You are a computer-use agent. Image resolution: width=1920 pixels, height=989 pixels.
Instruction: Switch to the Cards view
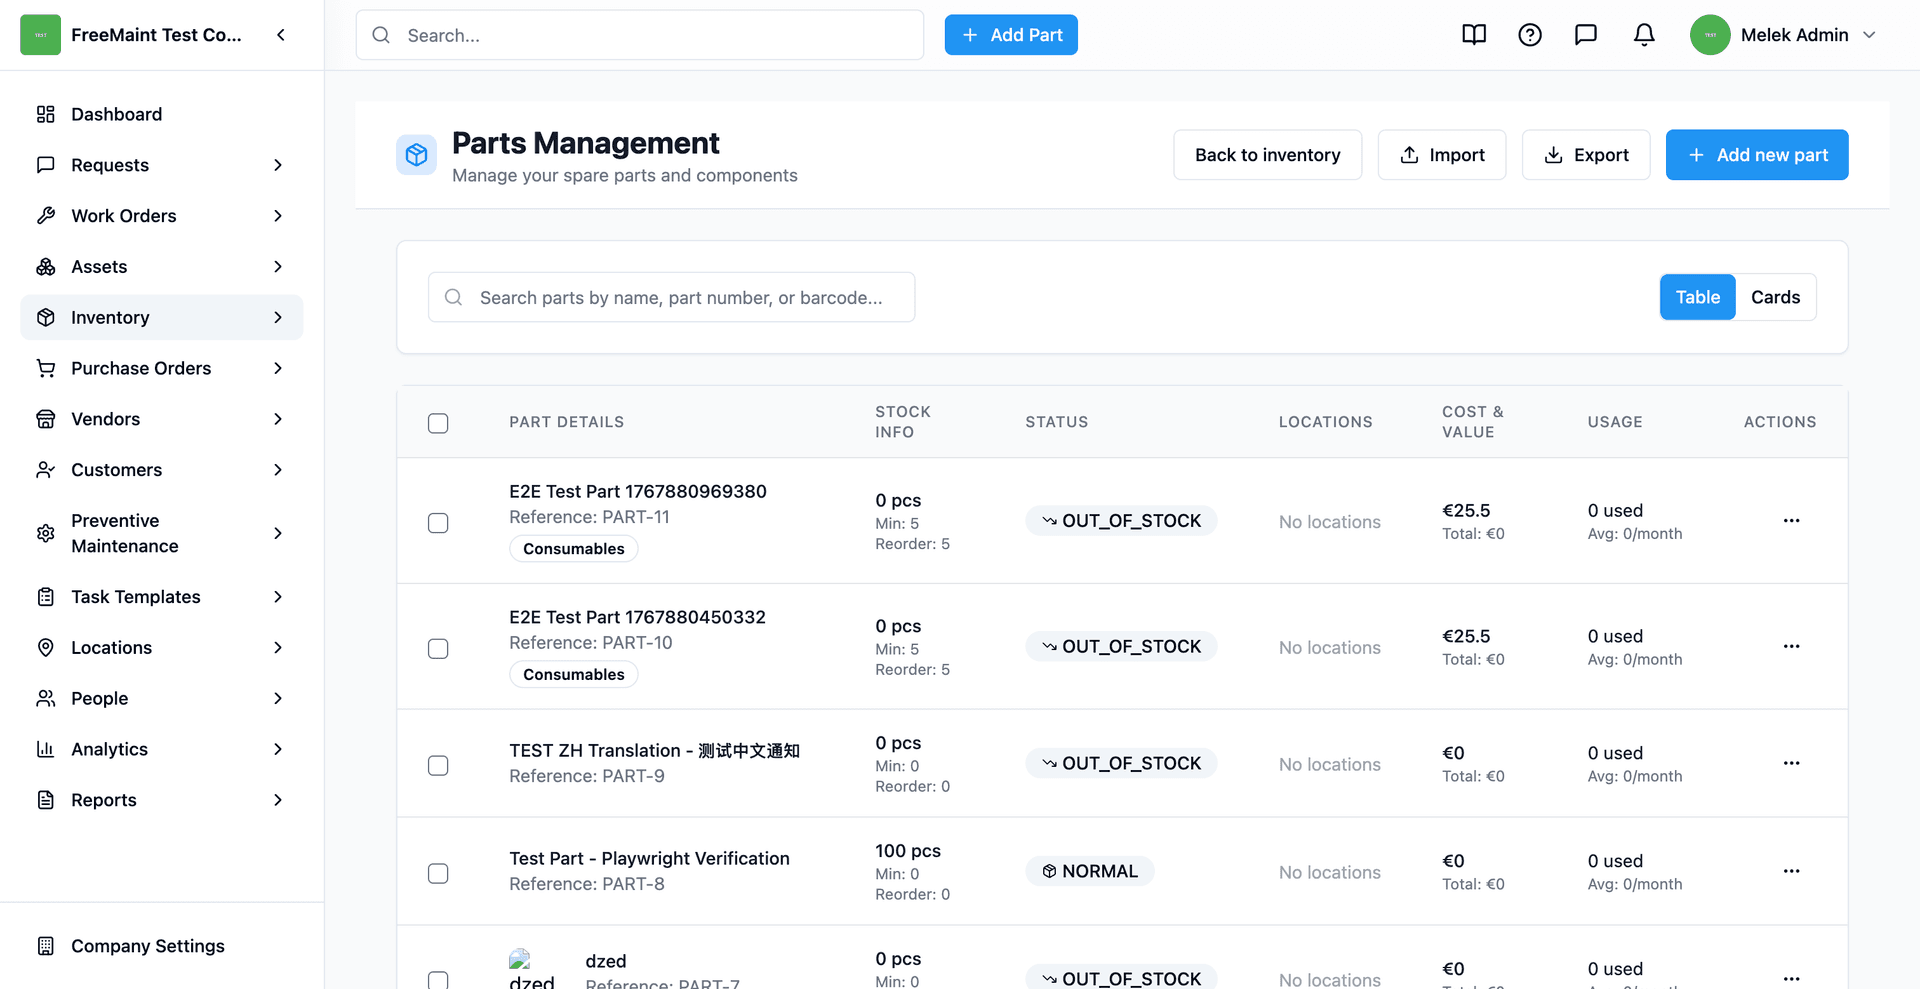click(1775, 297)
